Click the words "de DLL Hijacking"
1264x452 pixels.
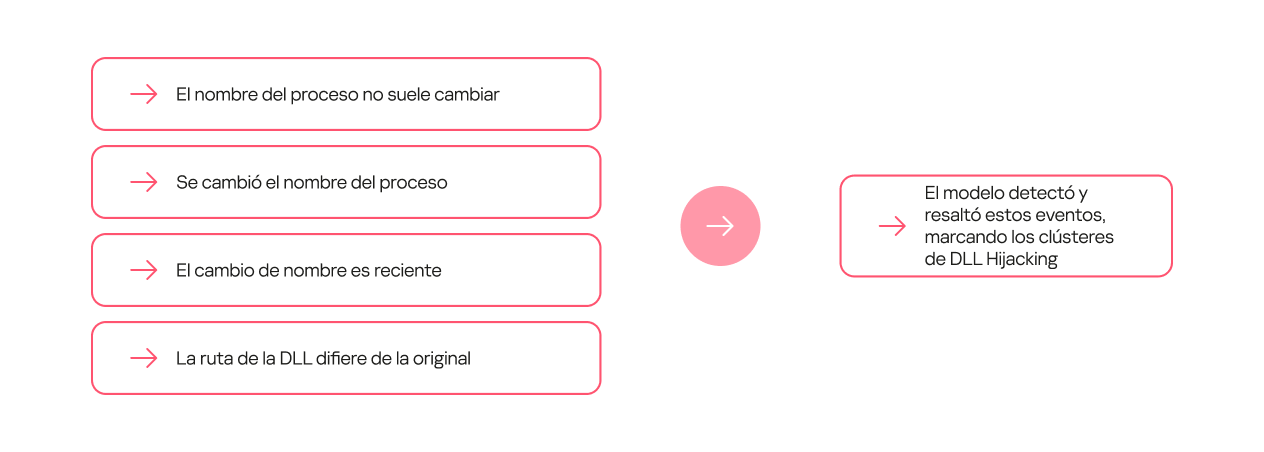click(991, 259)
